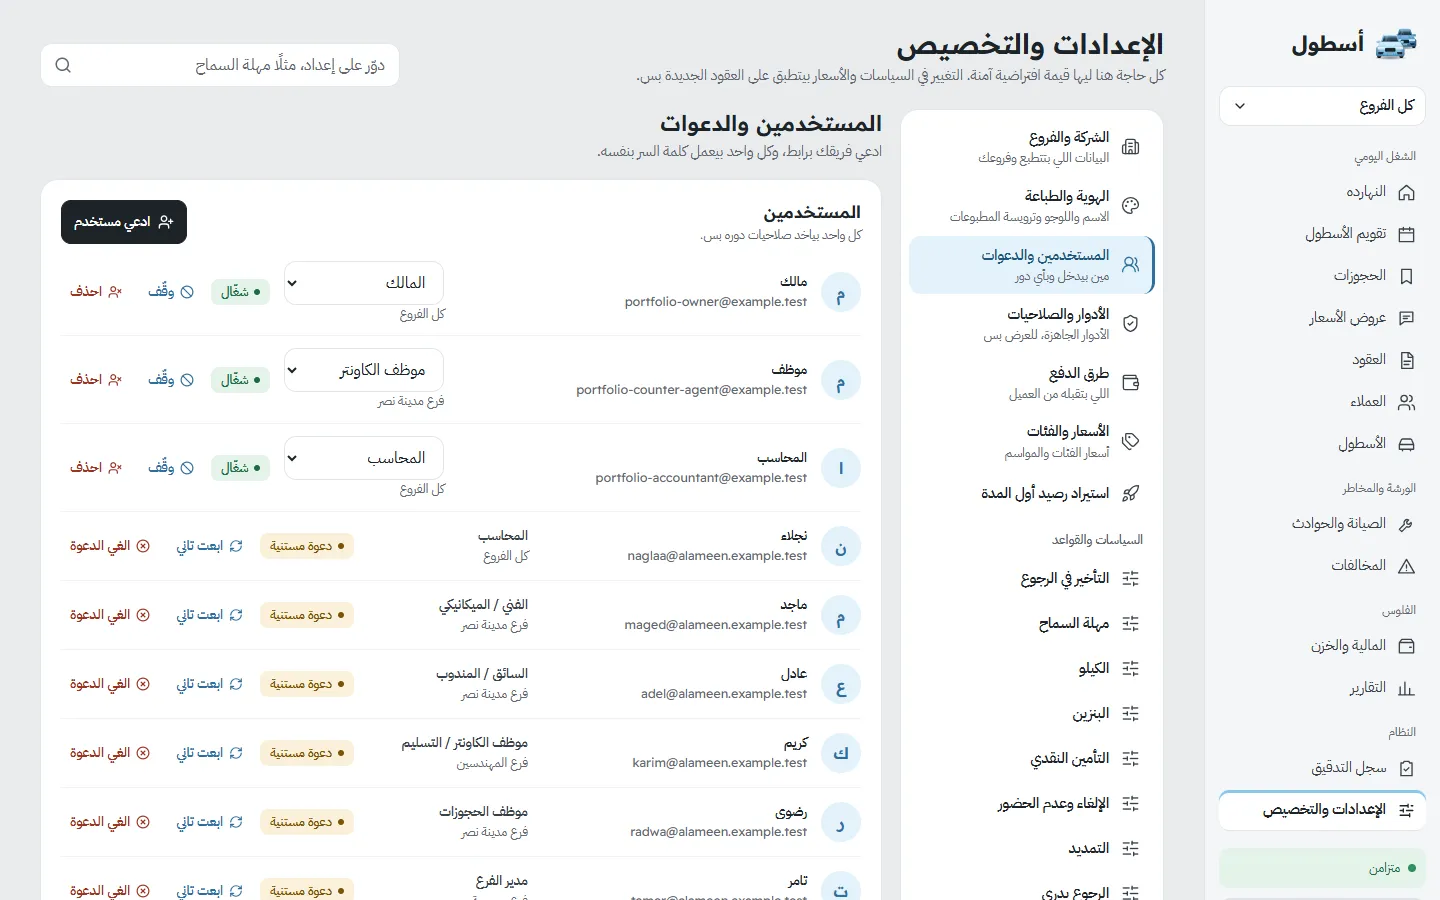Viewport: 1440px width, 900px height.
Task: Click the document icon beside العقود
Action: (1406, 360)
